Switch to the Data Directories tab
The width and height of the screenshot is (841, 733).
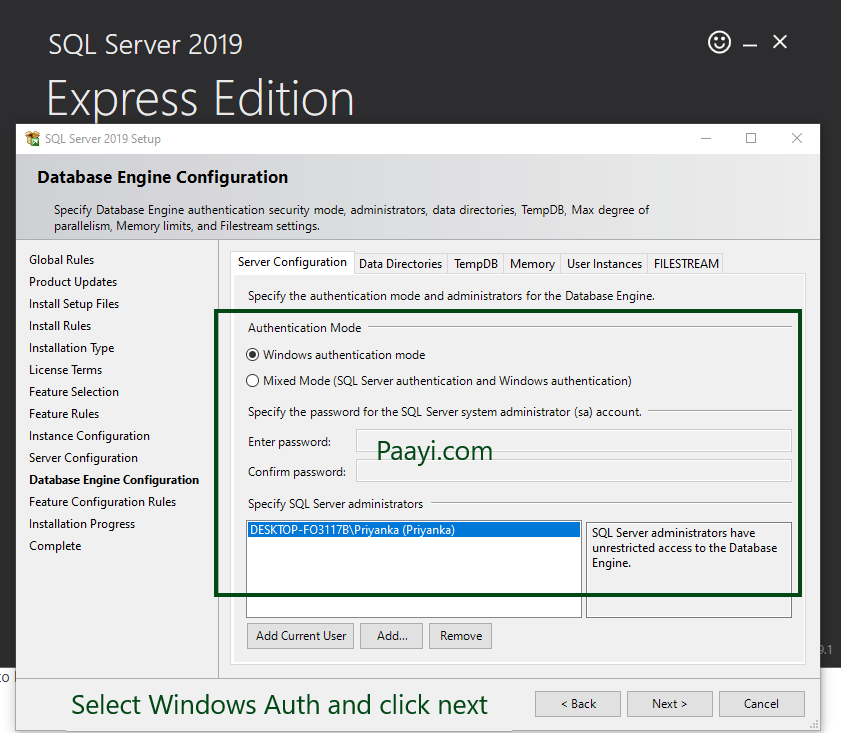coord(400,264)
